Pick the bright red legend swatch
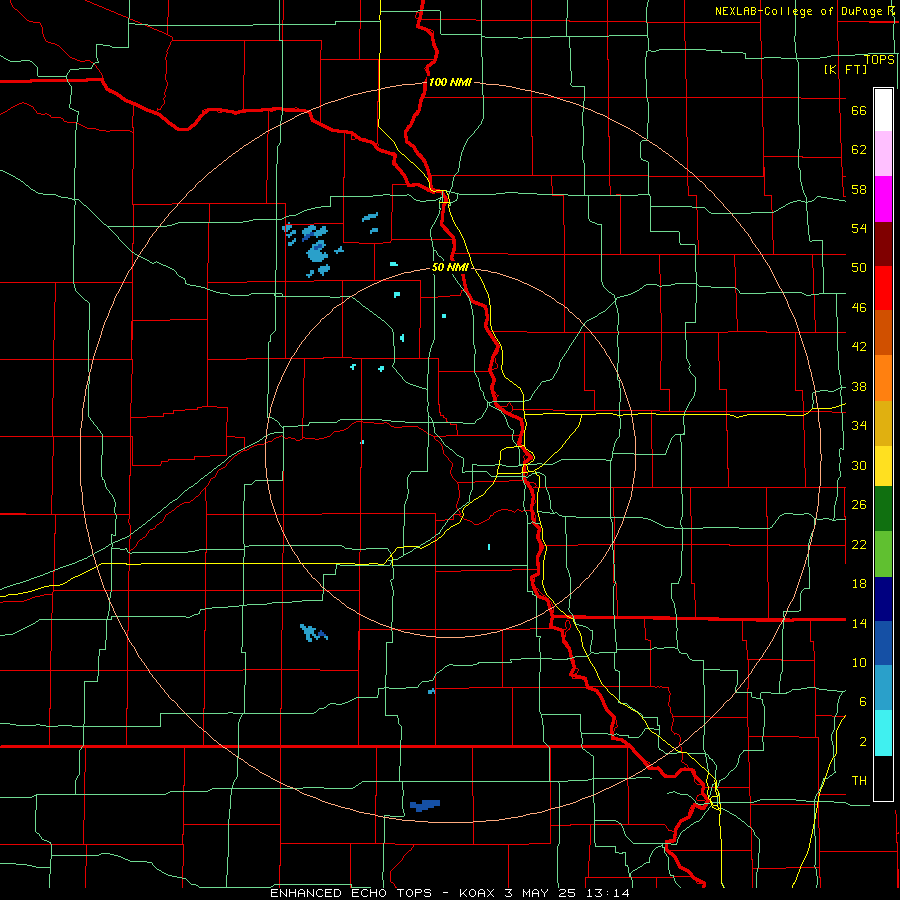 (883, 288)
